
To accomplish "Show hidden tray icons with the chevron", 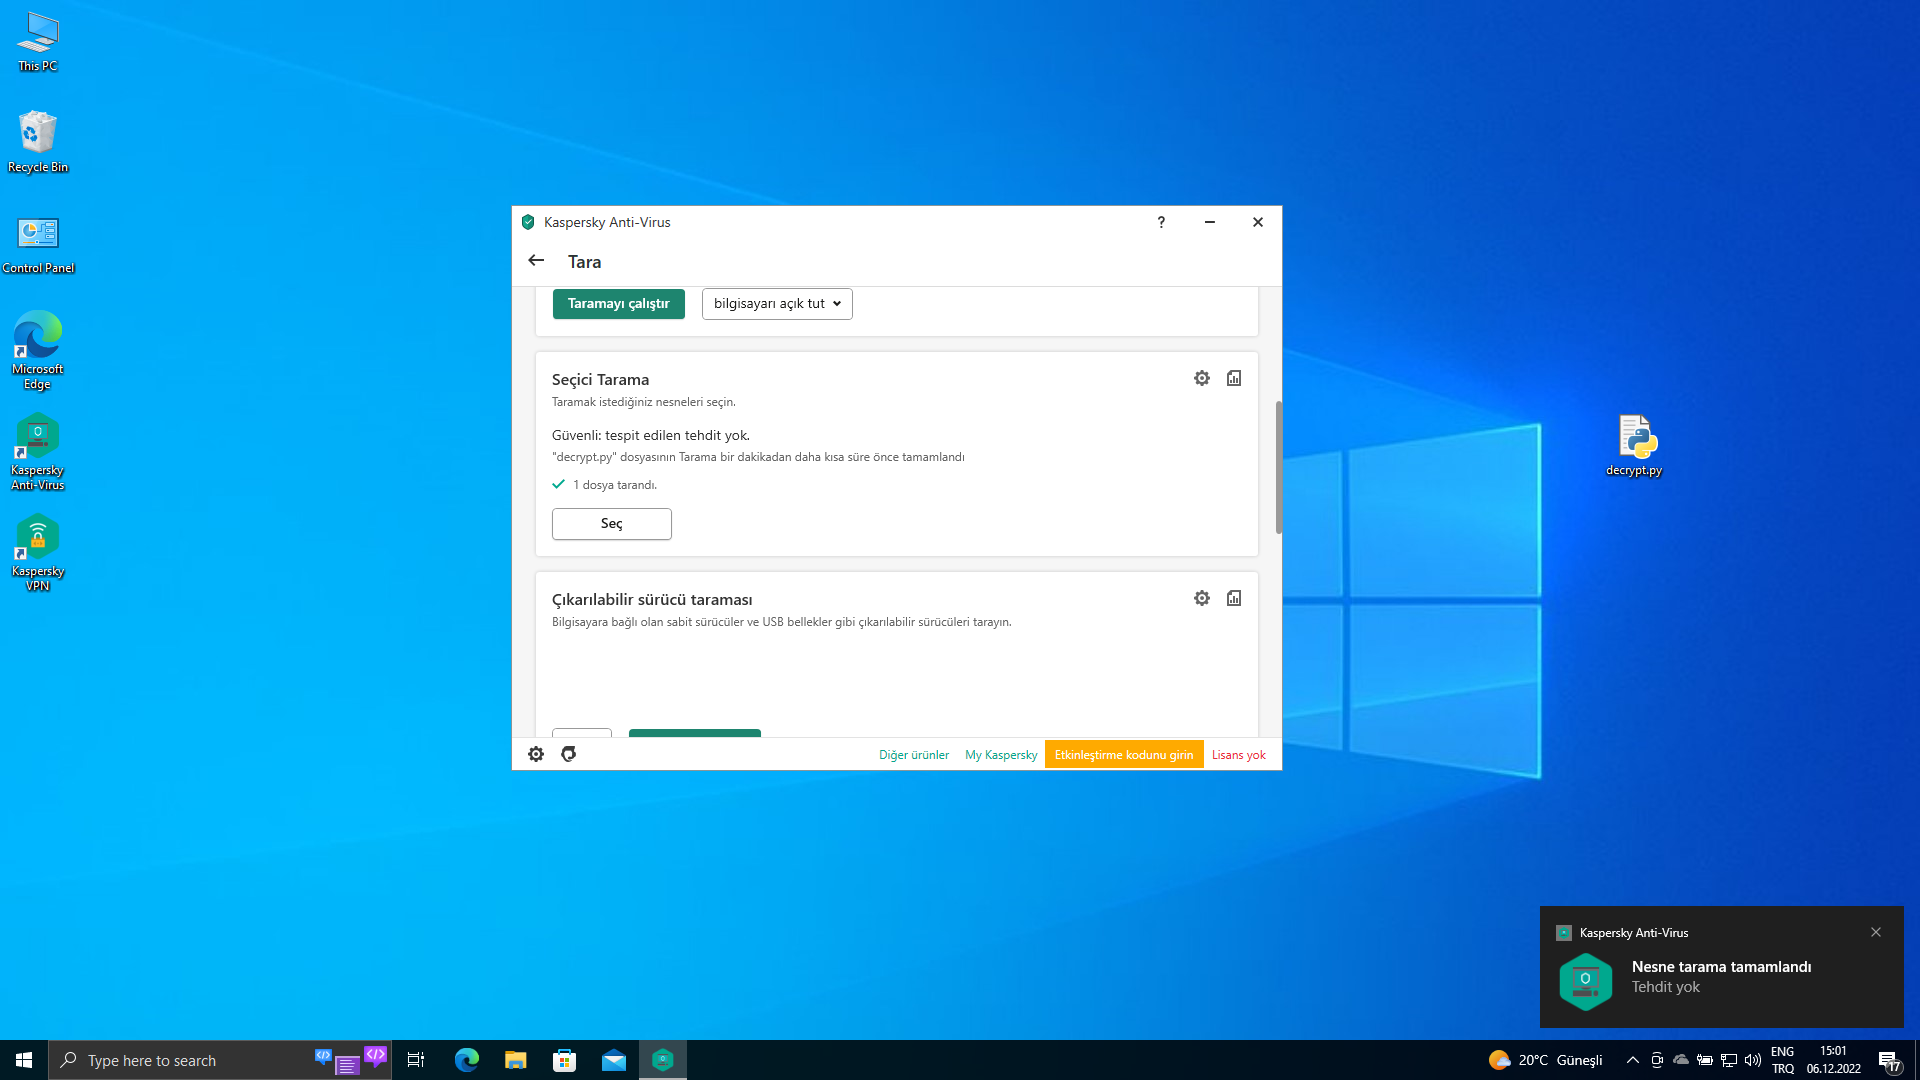I will click(x=1633, y=1060).
